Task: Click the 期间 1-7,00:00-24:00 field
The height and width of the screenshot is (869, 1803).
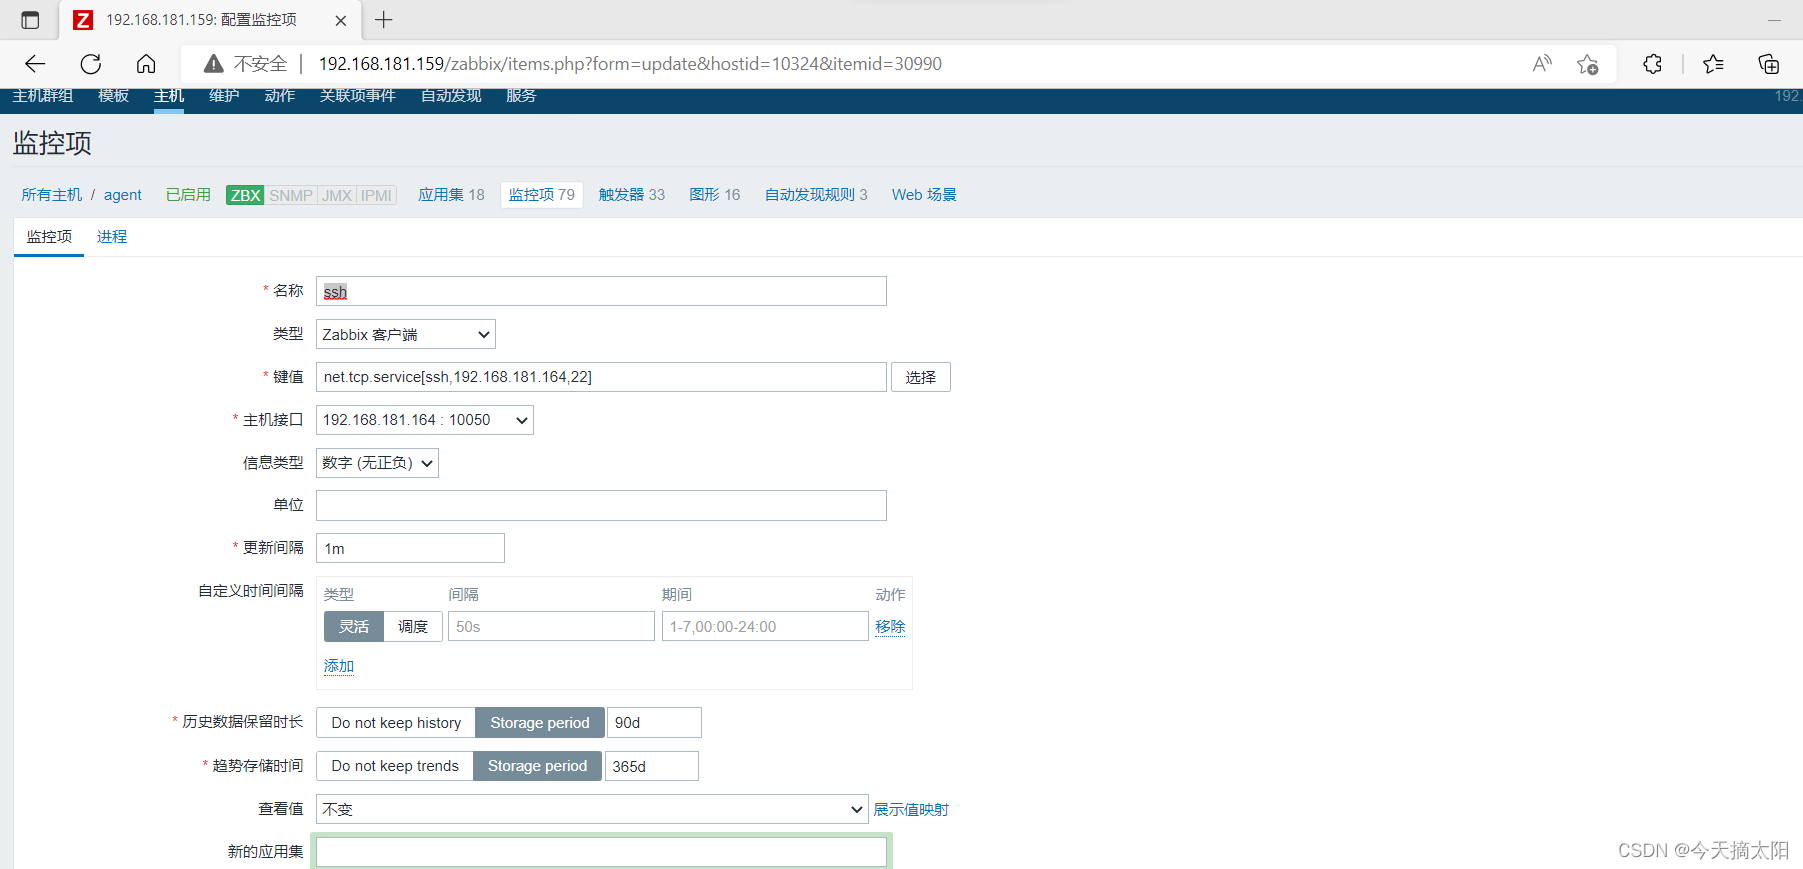Action: (x=765, y=627)
